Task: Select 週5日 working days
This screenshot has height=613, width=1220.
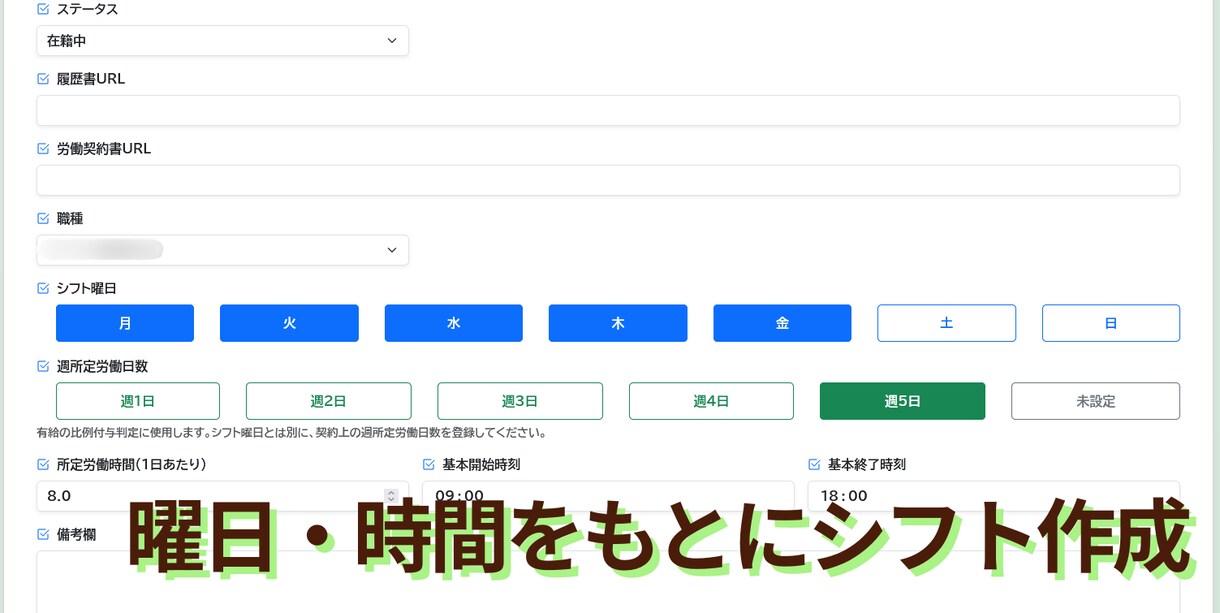Action: coord(902,401)
